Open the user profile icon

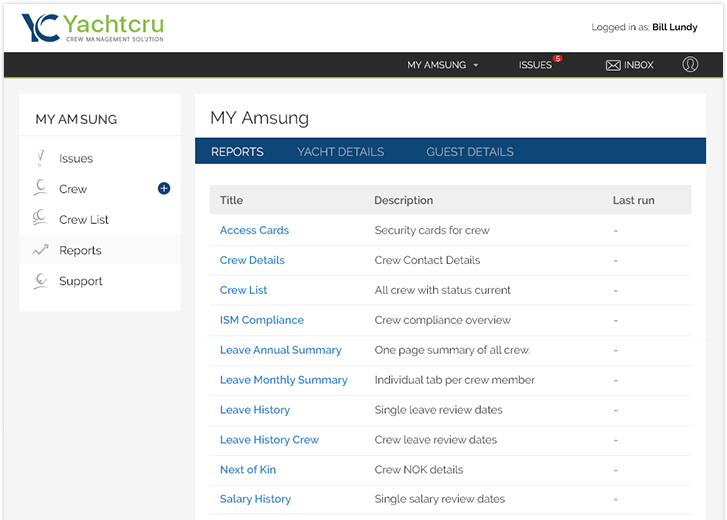pyautogui.click(x=690, y=64)
